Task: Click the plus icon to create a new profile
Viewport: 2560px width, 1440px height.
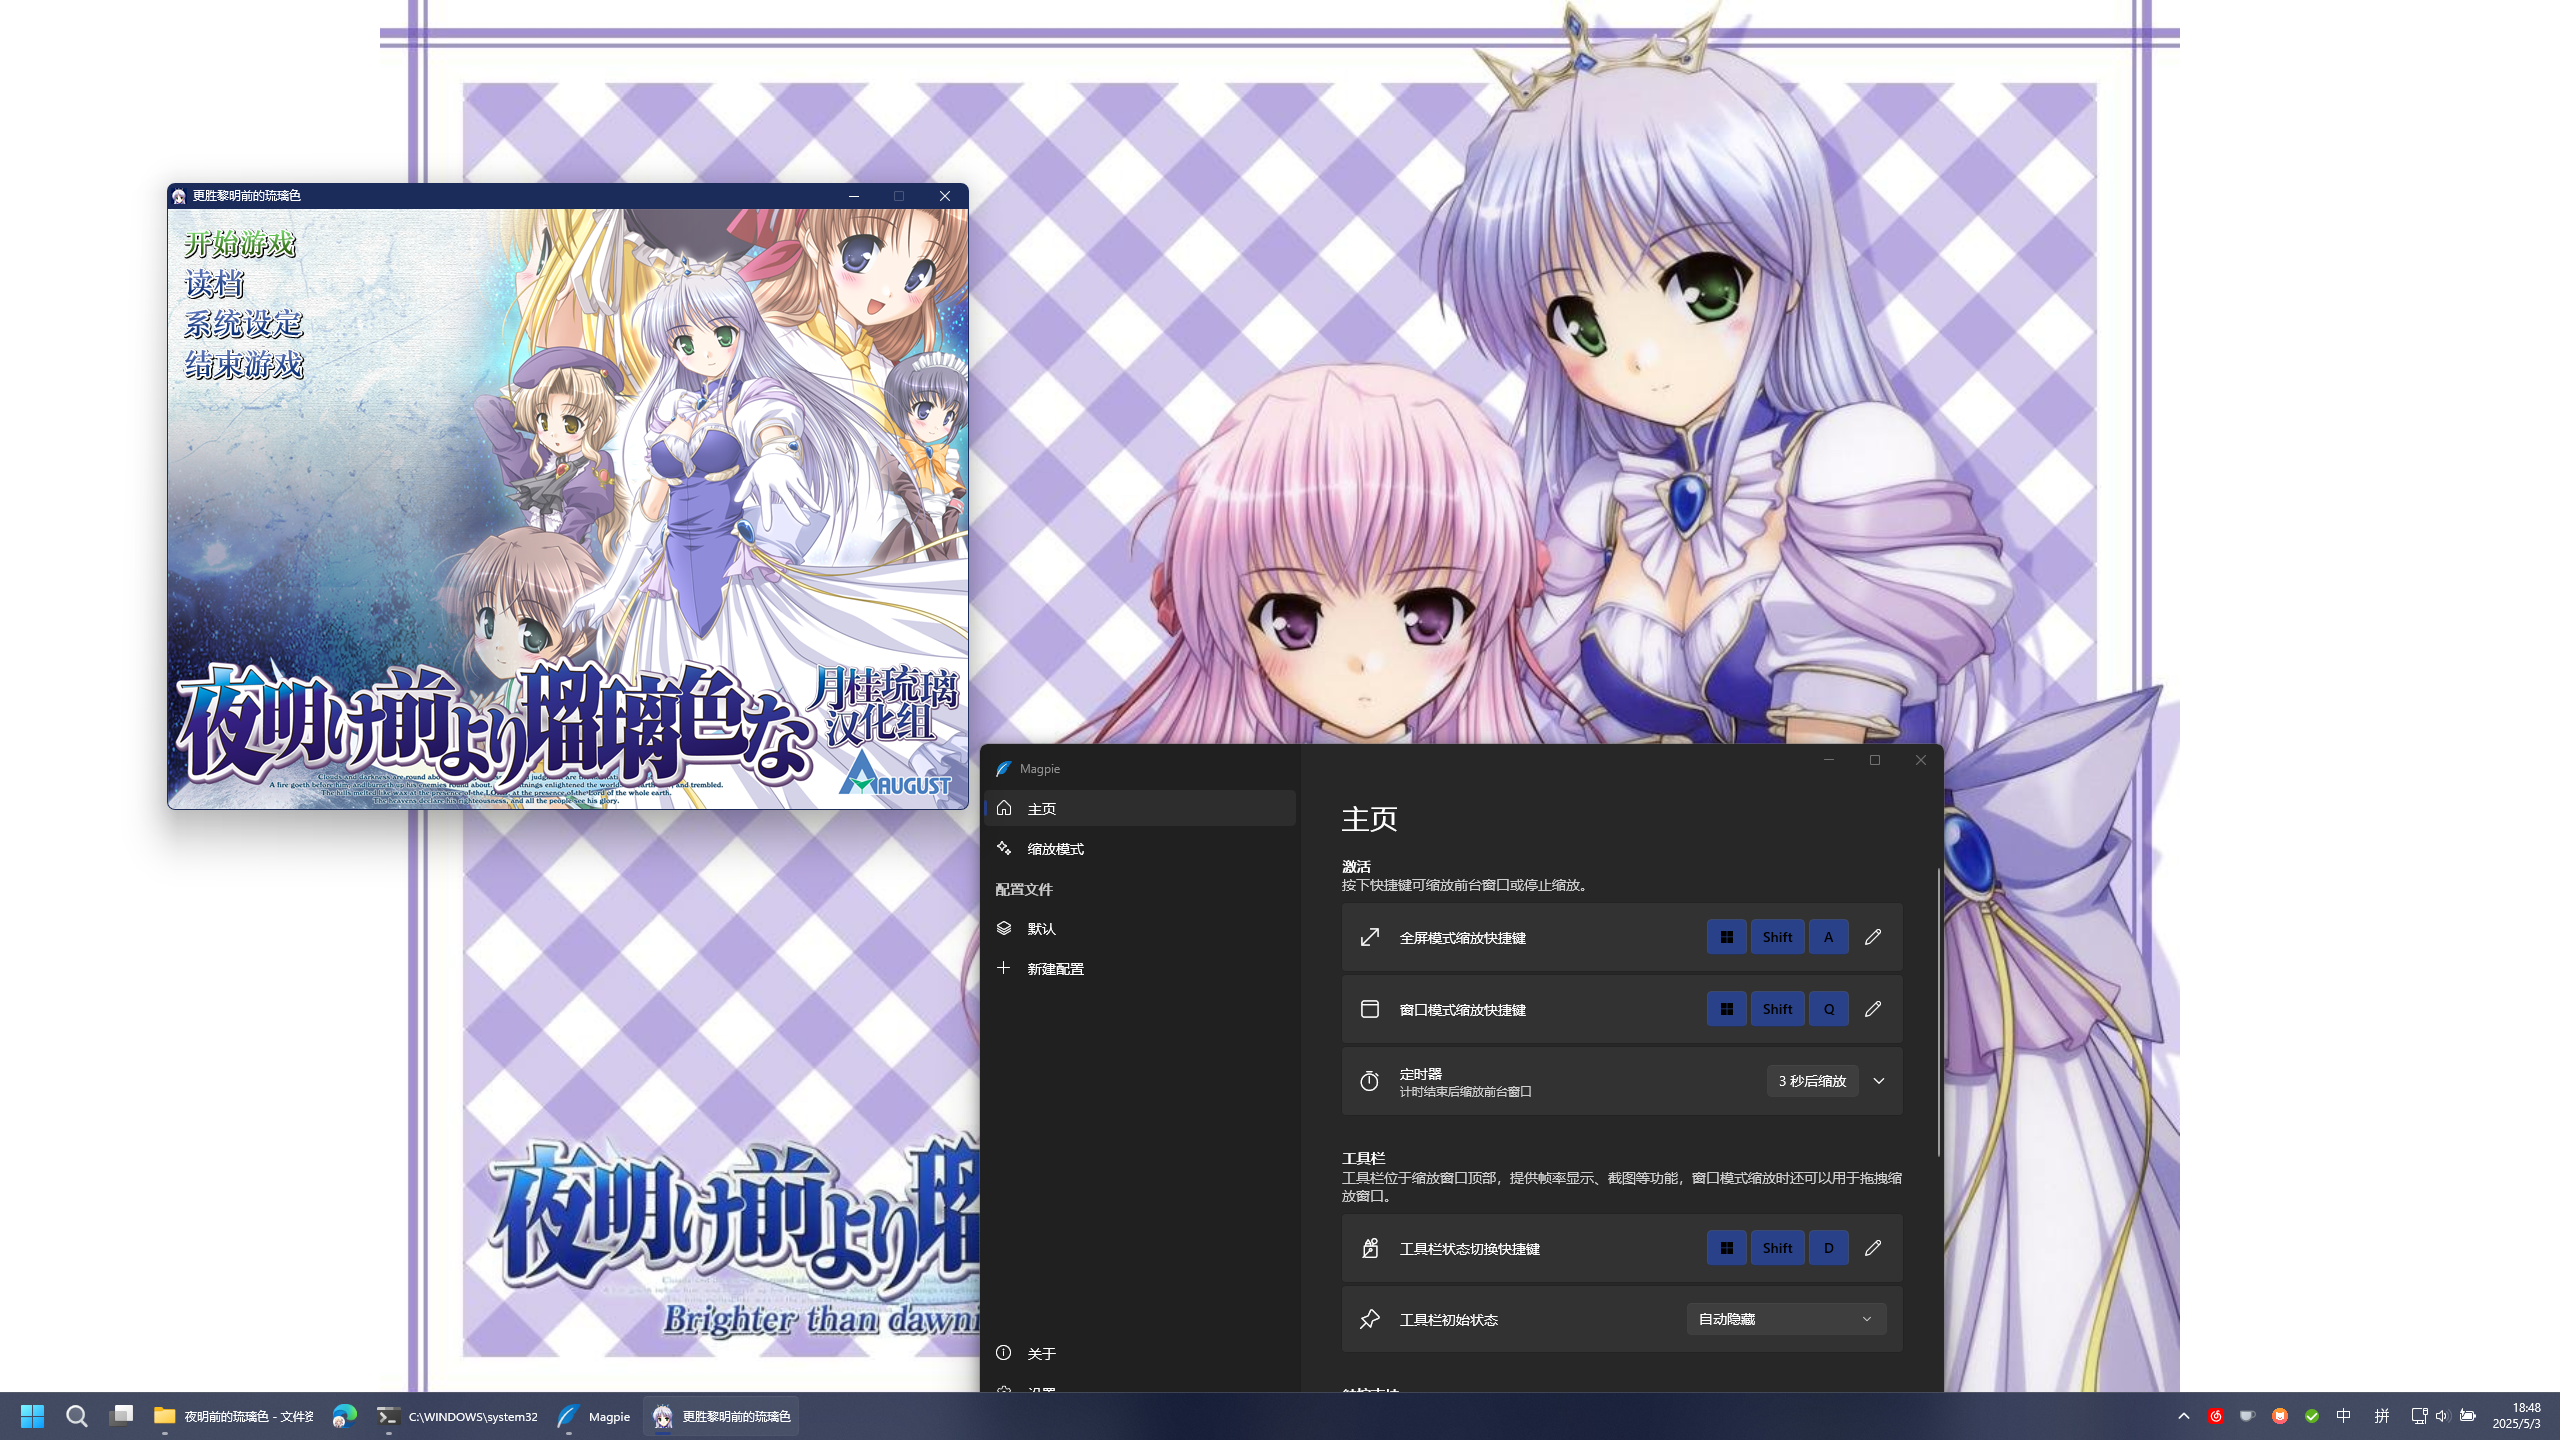Action: pyautogui.click(x=1004, y=968)
